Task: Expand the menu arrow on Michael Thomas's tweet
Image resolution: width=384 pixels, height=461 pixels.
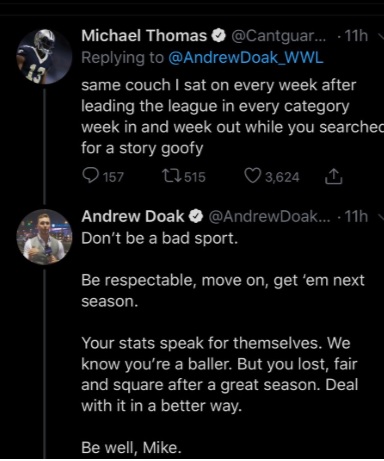Action: tap(381, 36)
